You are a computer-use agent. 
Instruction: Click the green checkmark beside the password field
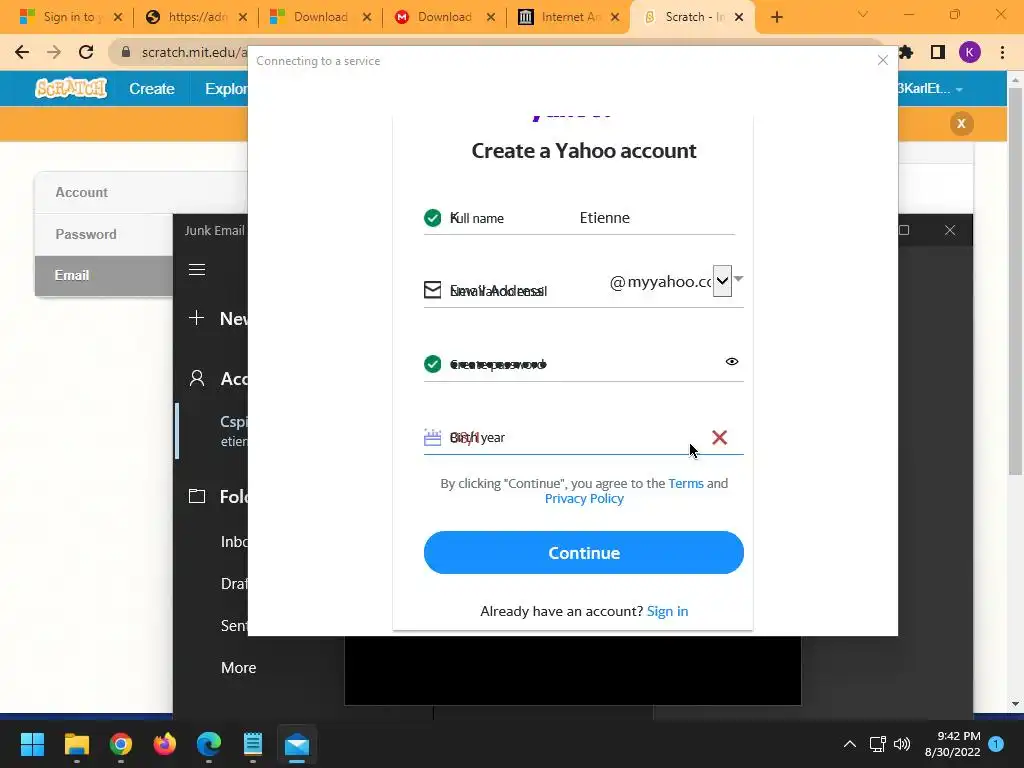coord(432,364)
